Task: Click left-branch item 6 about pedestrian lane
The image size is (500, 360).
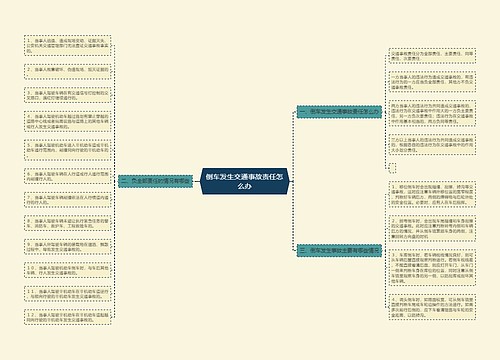Action: point(68,176)
